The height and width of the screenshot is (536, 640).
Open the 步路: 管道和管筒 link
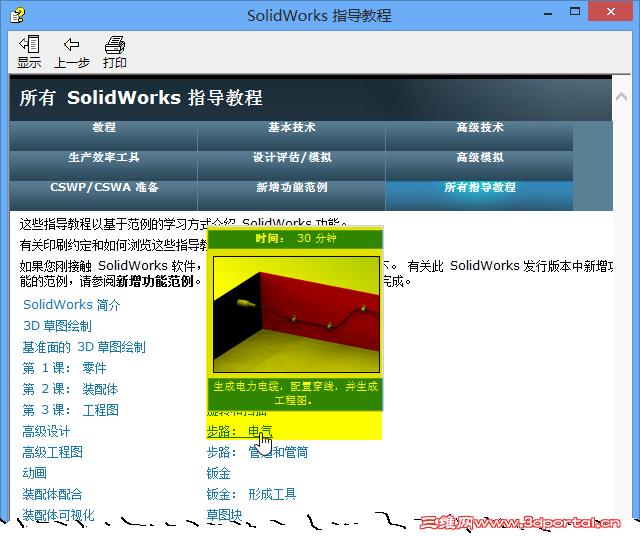(257, 452)
